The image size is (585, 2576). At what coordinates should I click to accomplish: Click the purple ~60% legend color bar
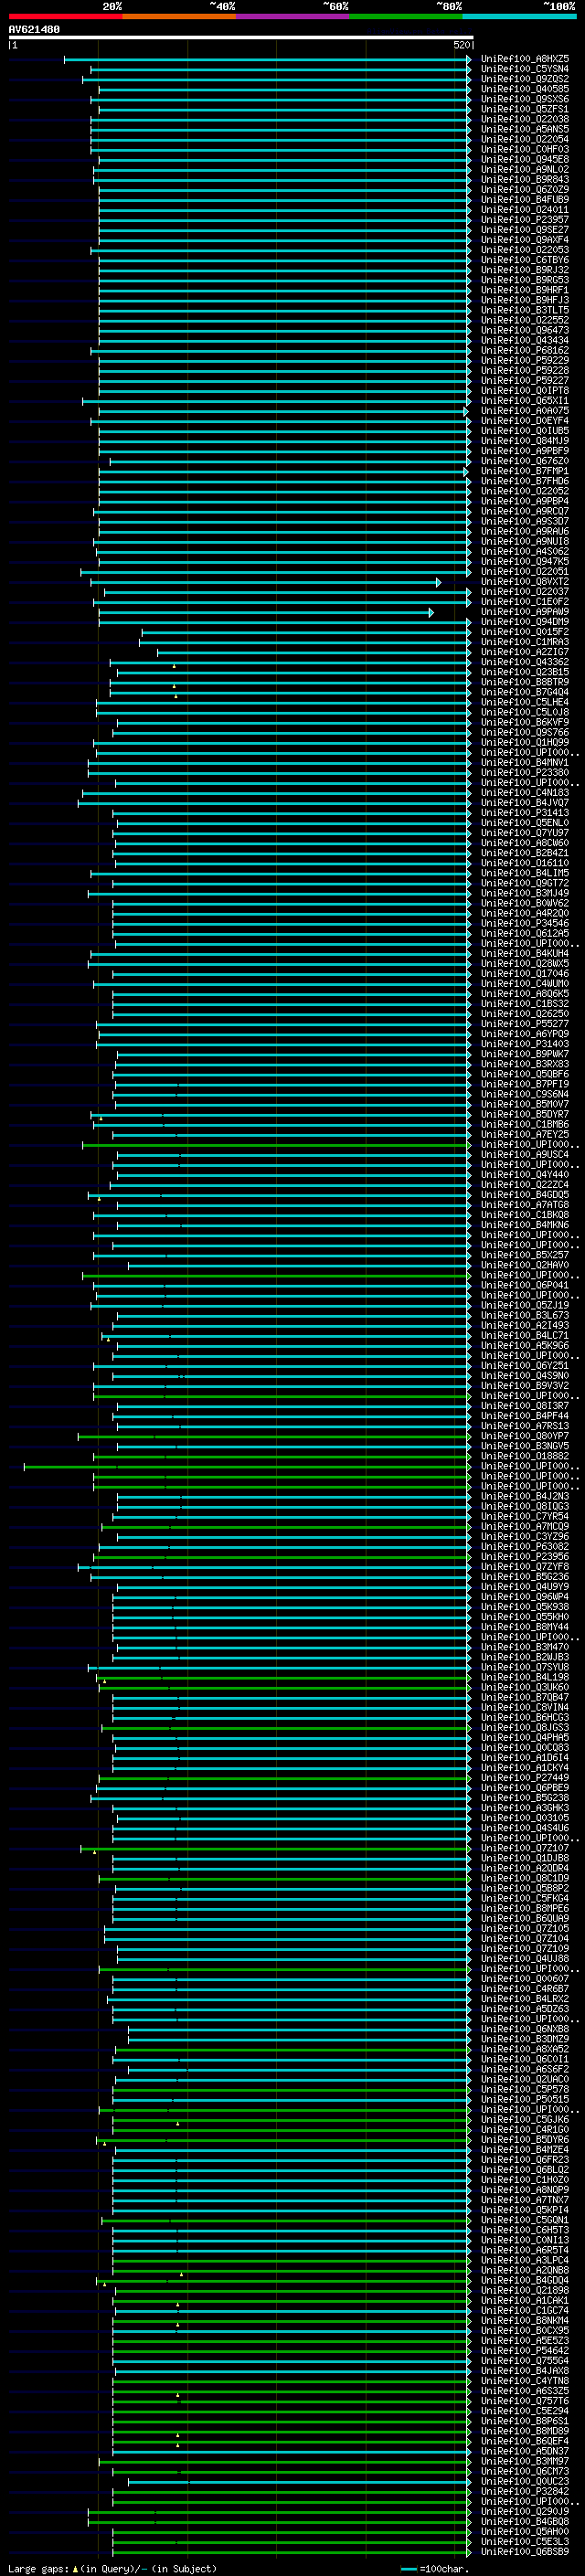293,16
